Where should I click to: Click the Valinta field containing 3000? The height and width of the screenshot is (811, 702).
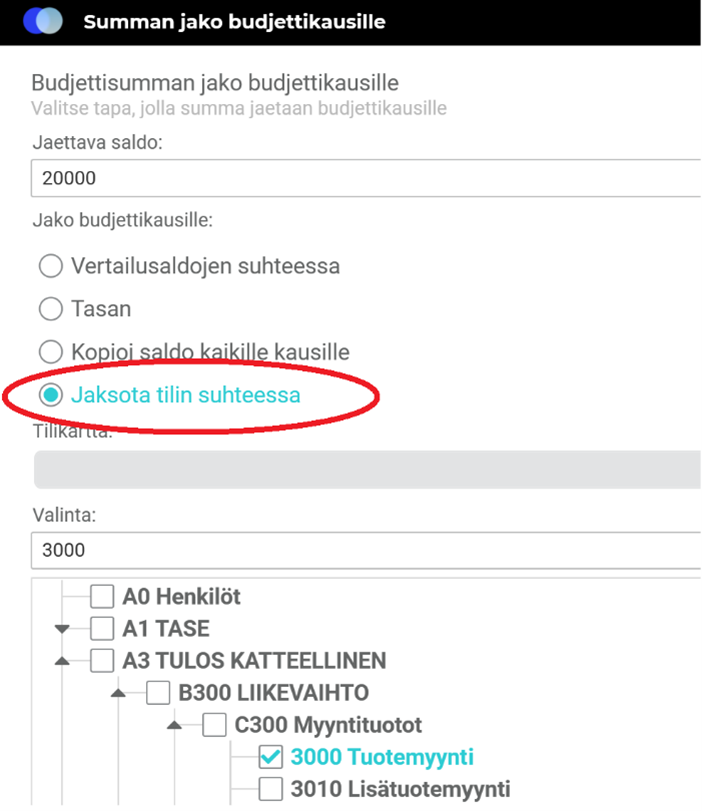[x=366, y=550]
